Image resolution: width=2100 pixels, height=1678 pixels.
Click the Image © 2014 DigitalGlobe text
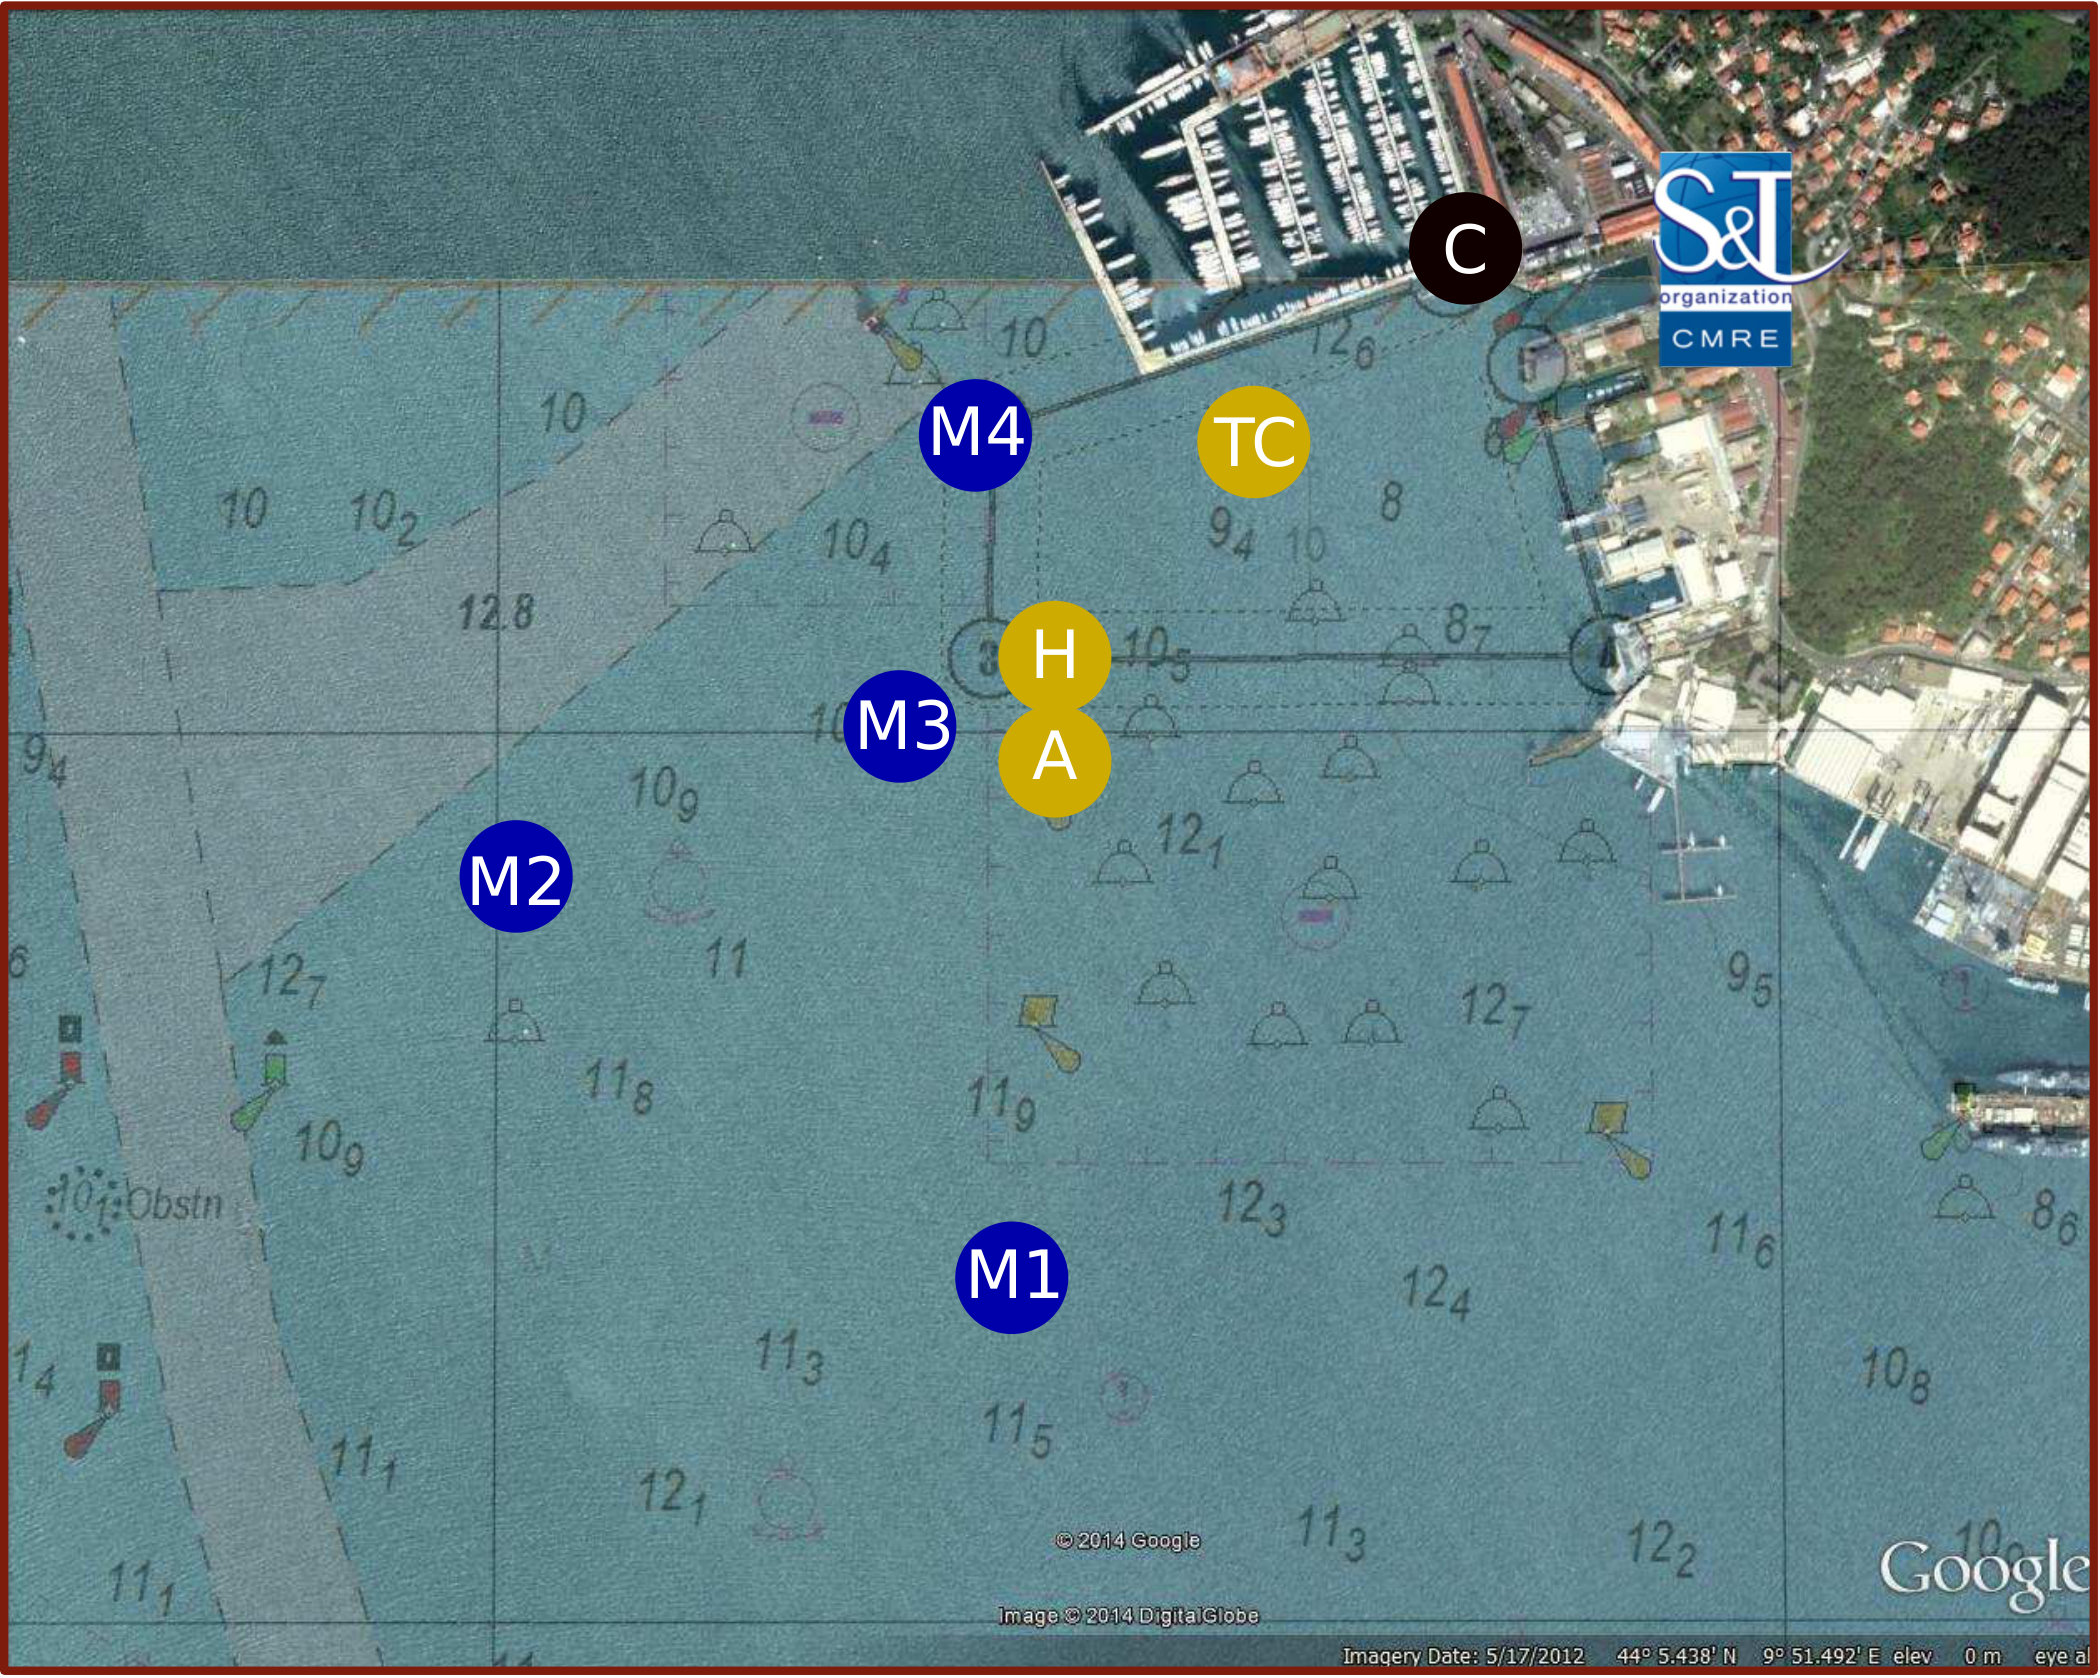(x=1129, y=1616)
